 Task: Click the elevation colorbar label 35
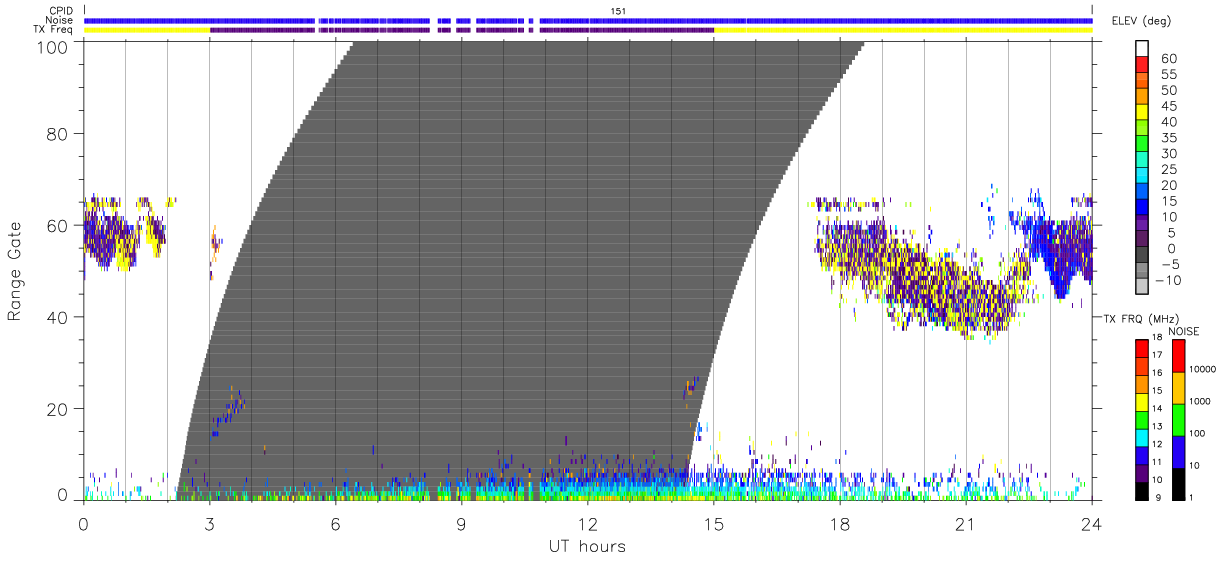[1167, 138]
